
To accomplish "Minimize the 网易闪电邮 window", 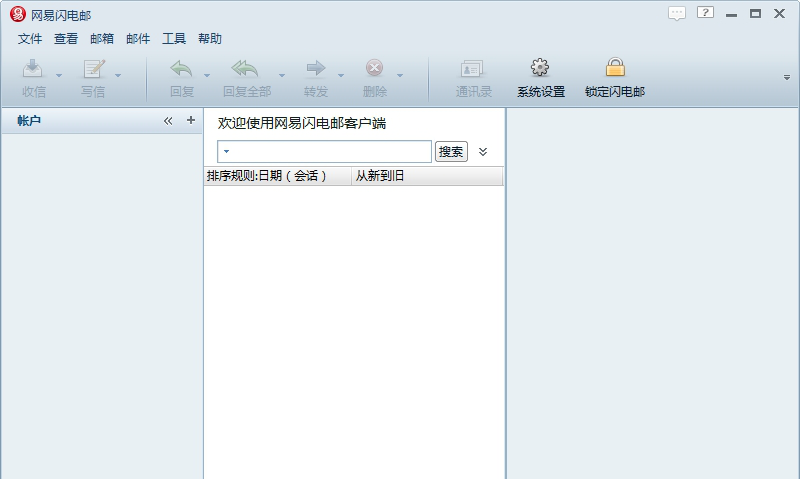I will pos(731,14).
